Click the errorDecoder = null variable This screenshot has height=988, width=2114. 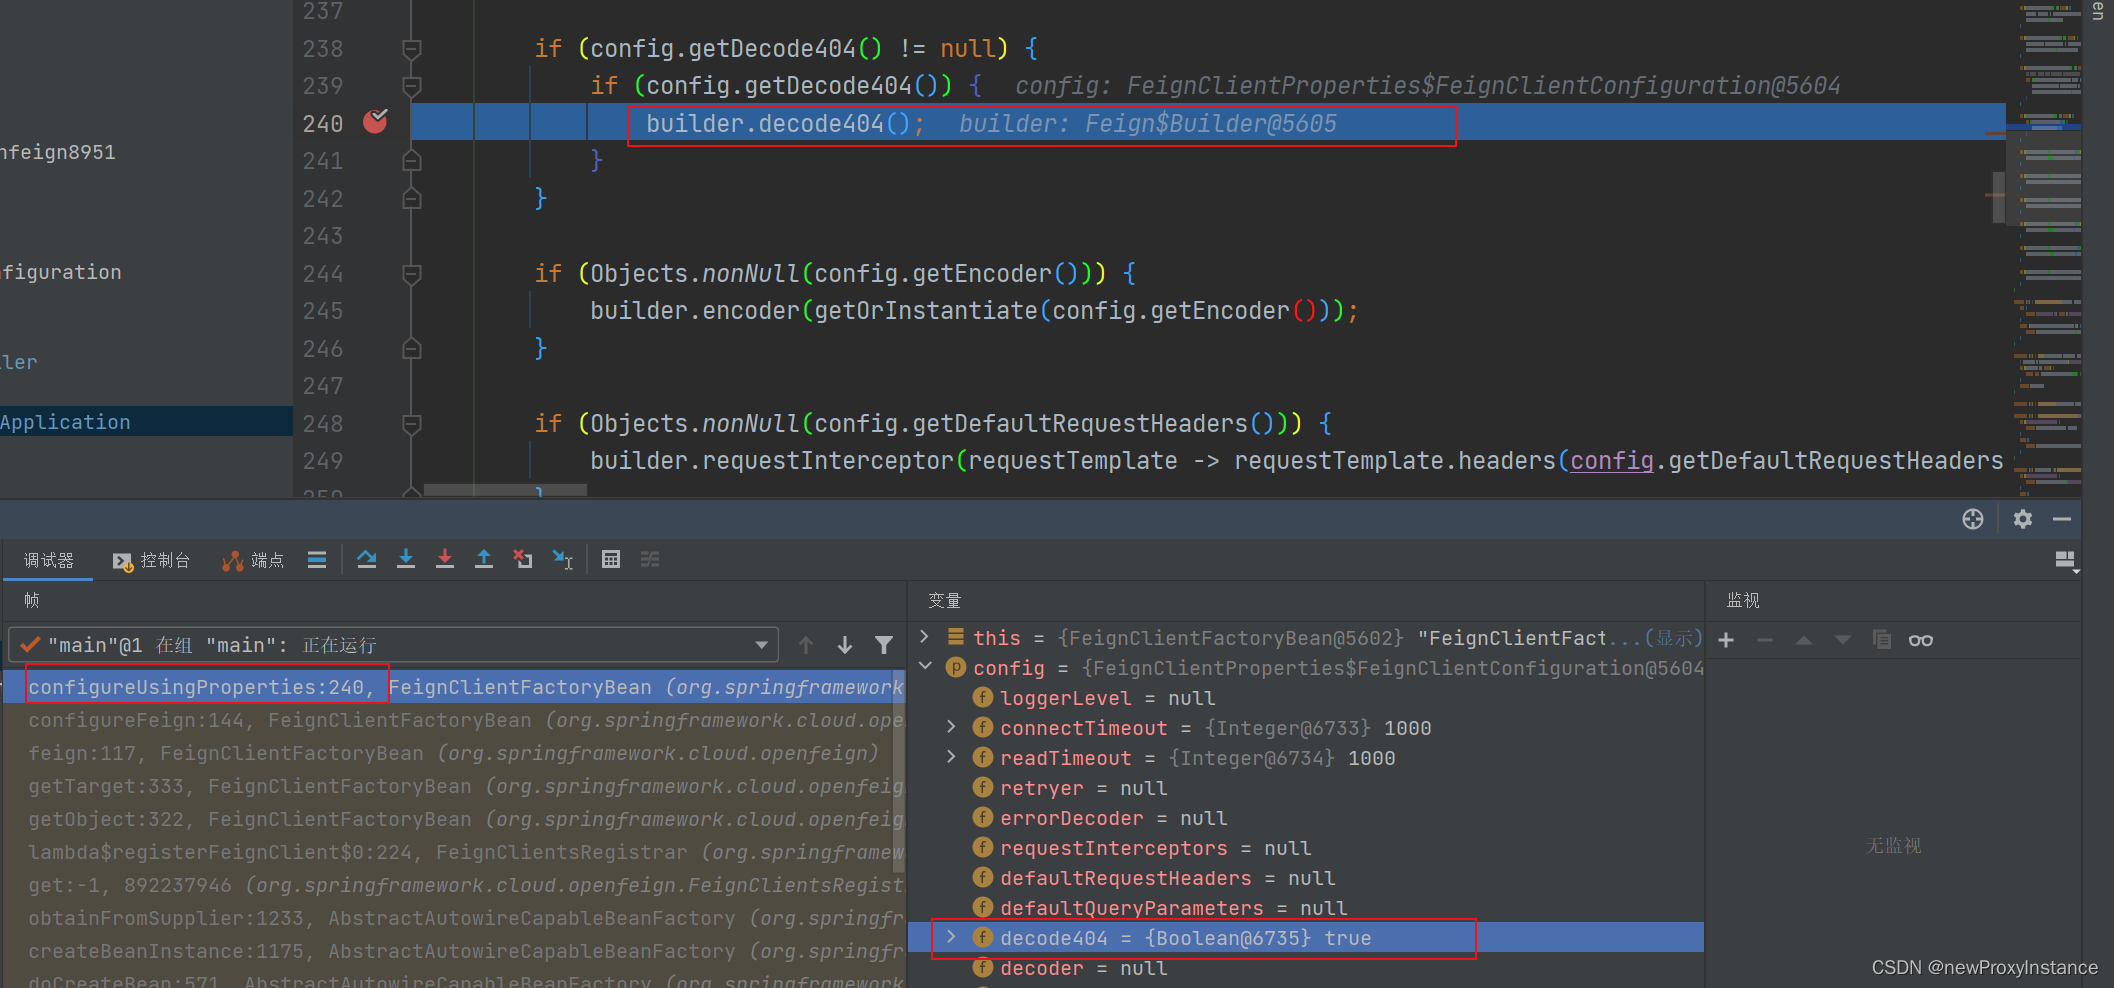pos(1113,818)
